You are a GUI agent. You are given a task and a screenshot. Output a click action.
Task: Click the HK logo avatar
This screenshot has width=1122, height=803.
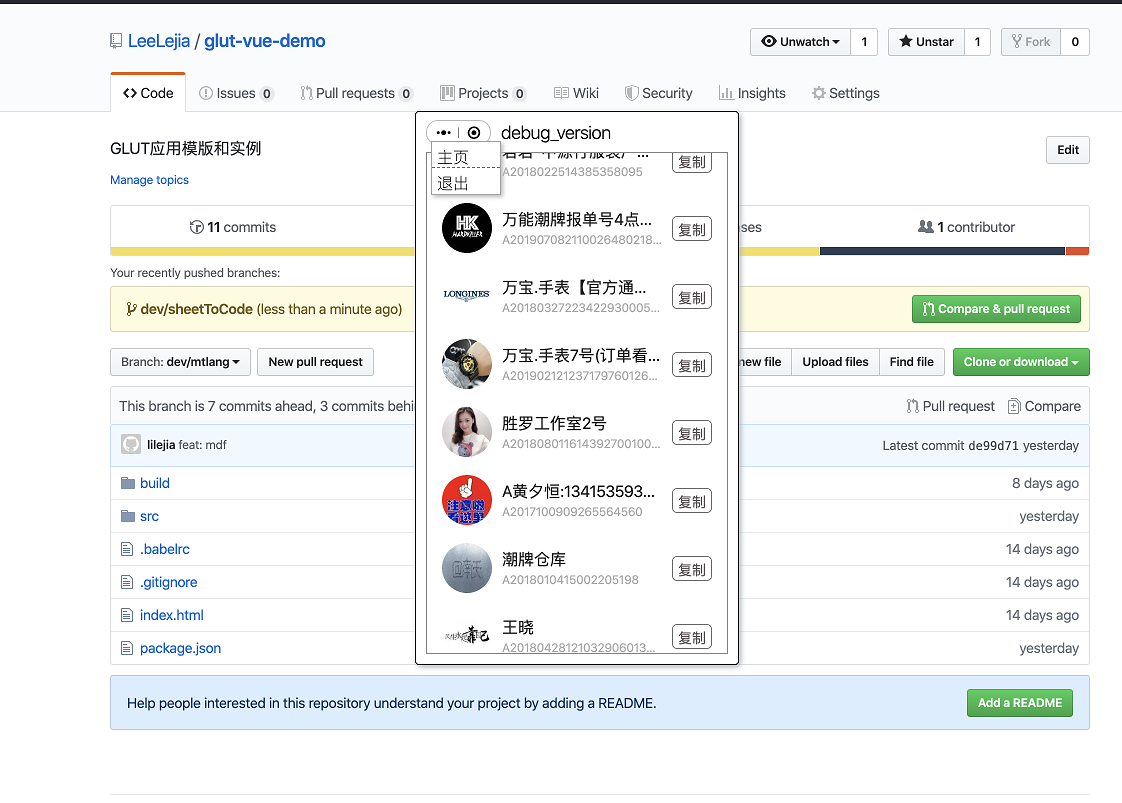pyautogui.click(x=467, y=228)
